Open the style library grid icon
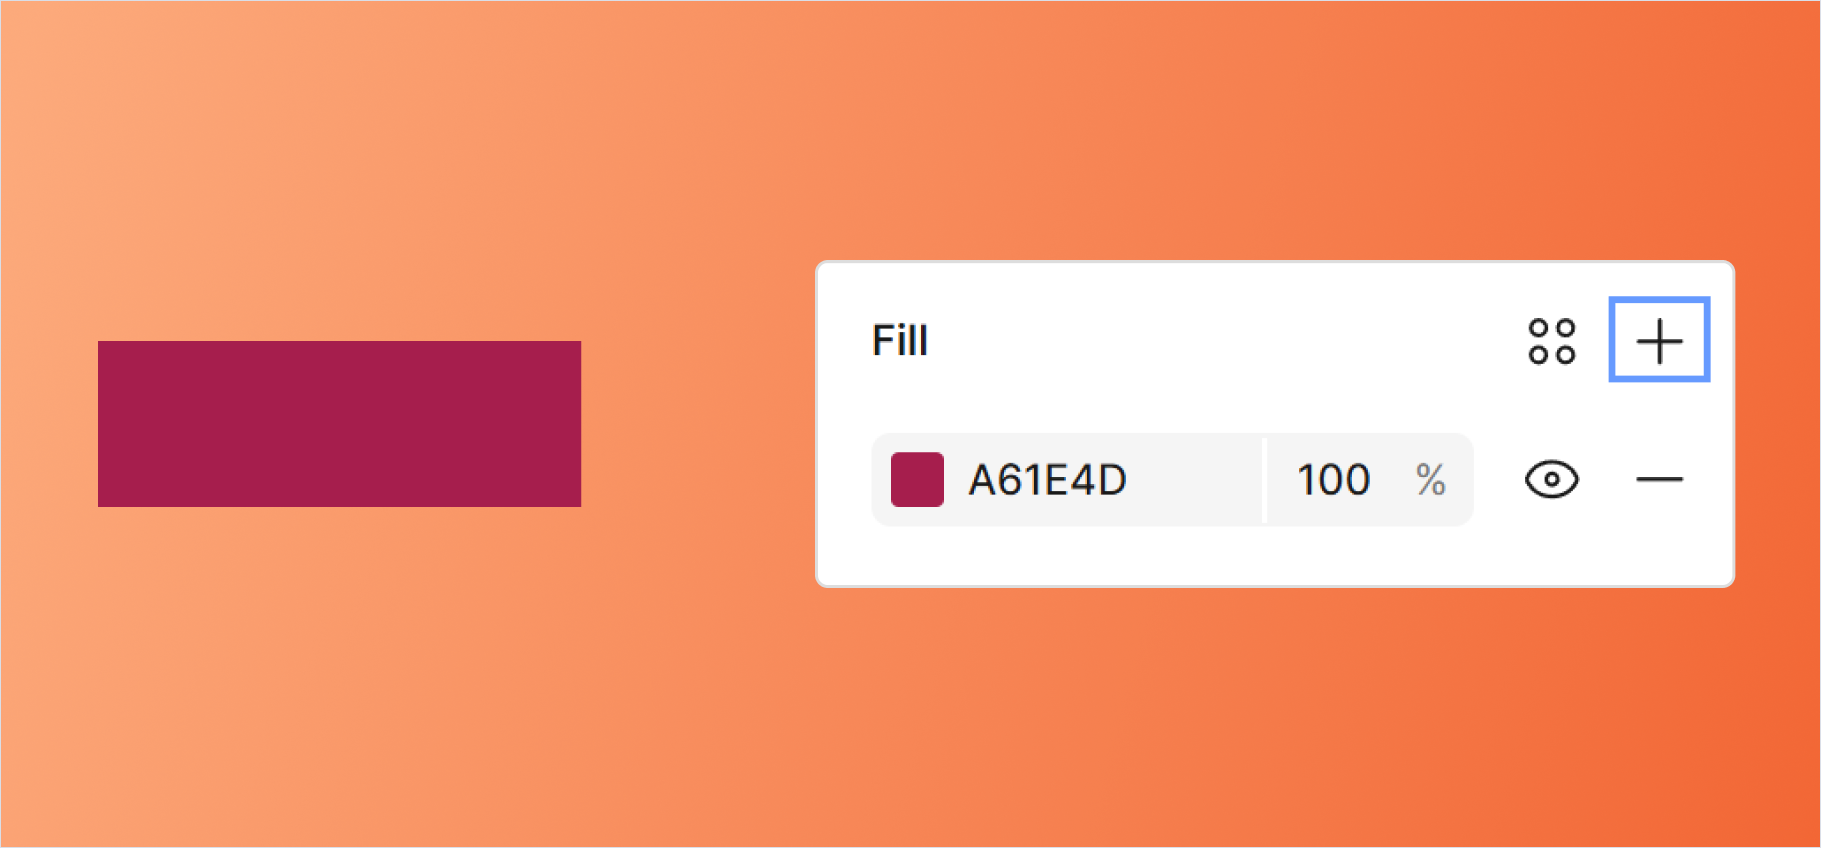The width and height of the screenshot is (1821, 848). [1551, 341]
